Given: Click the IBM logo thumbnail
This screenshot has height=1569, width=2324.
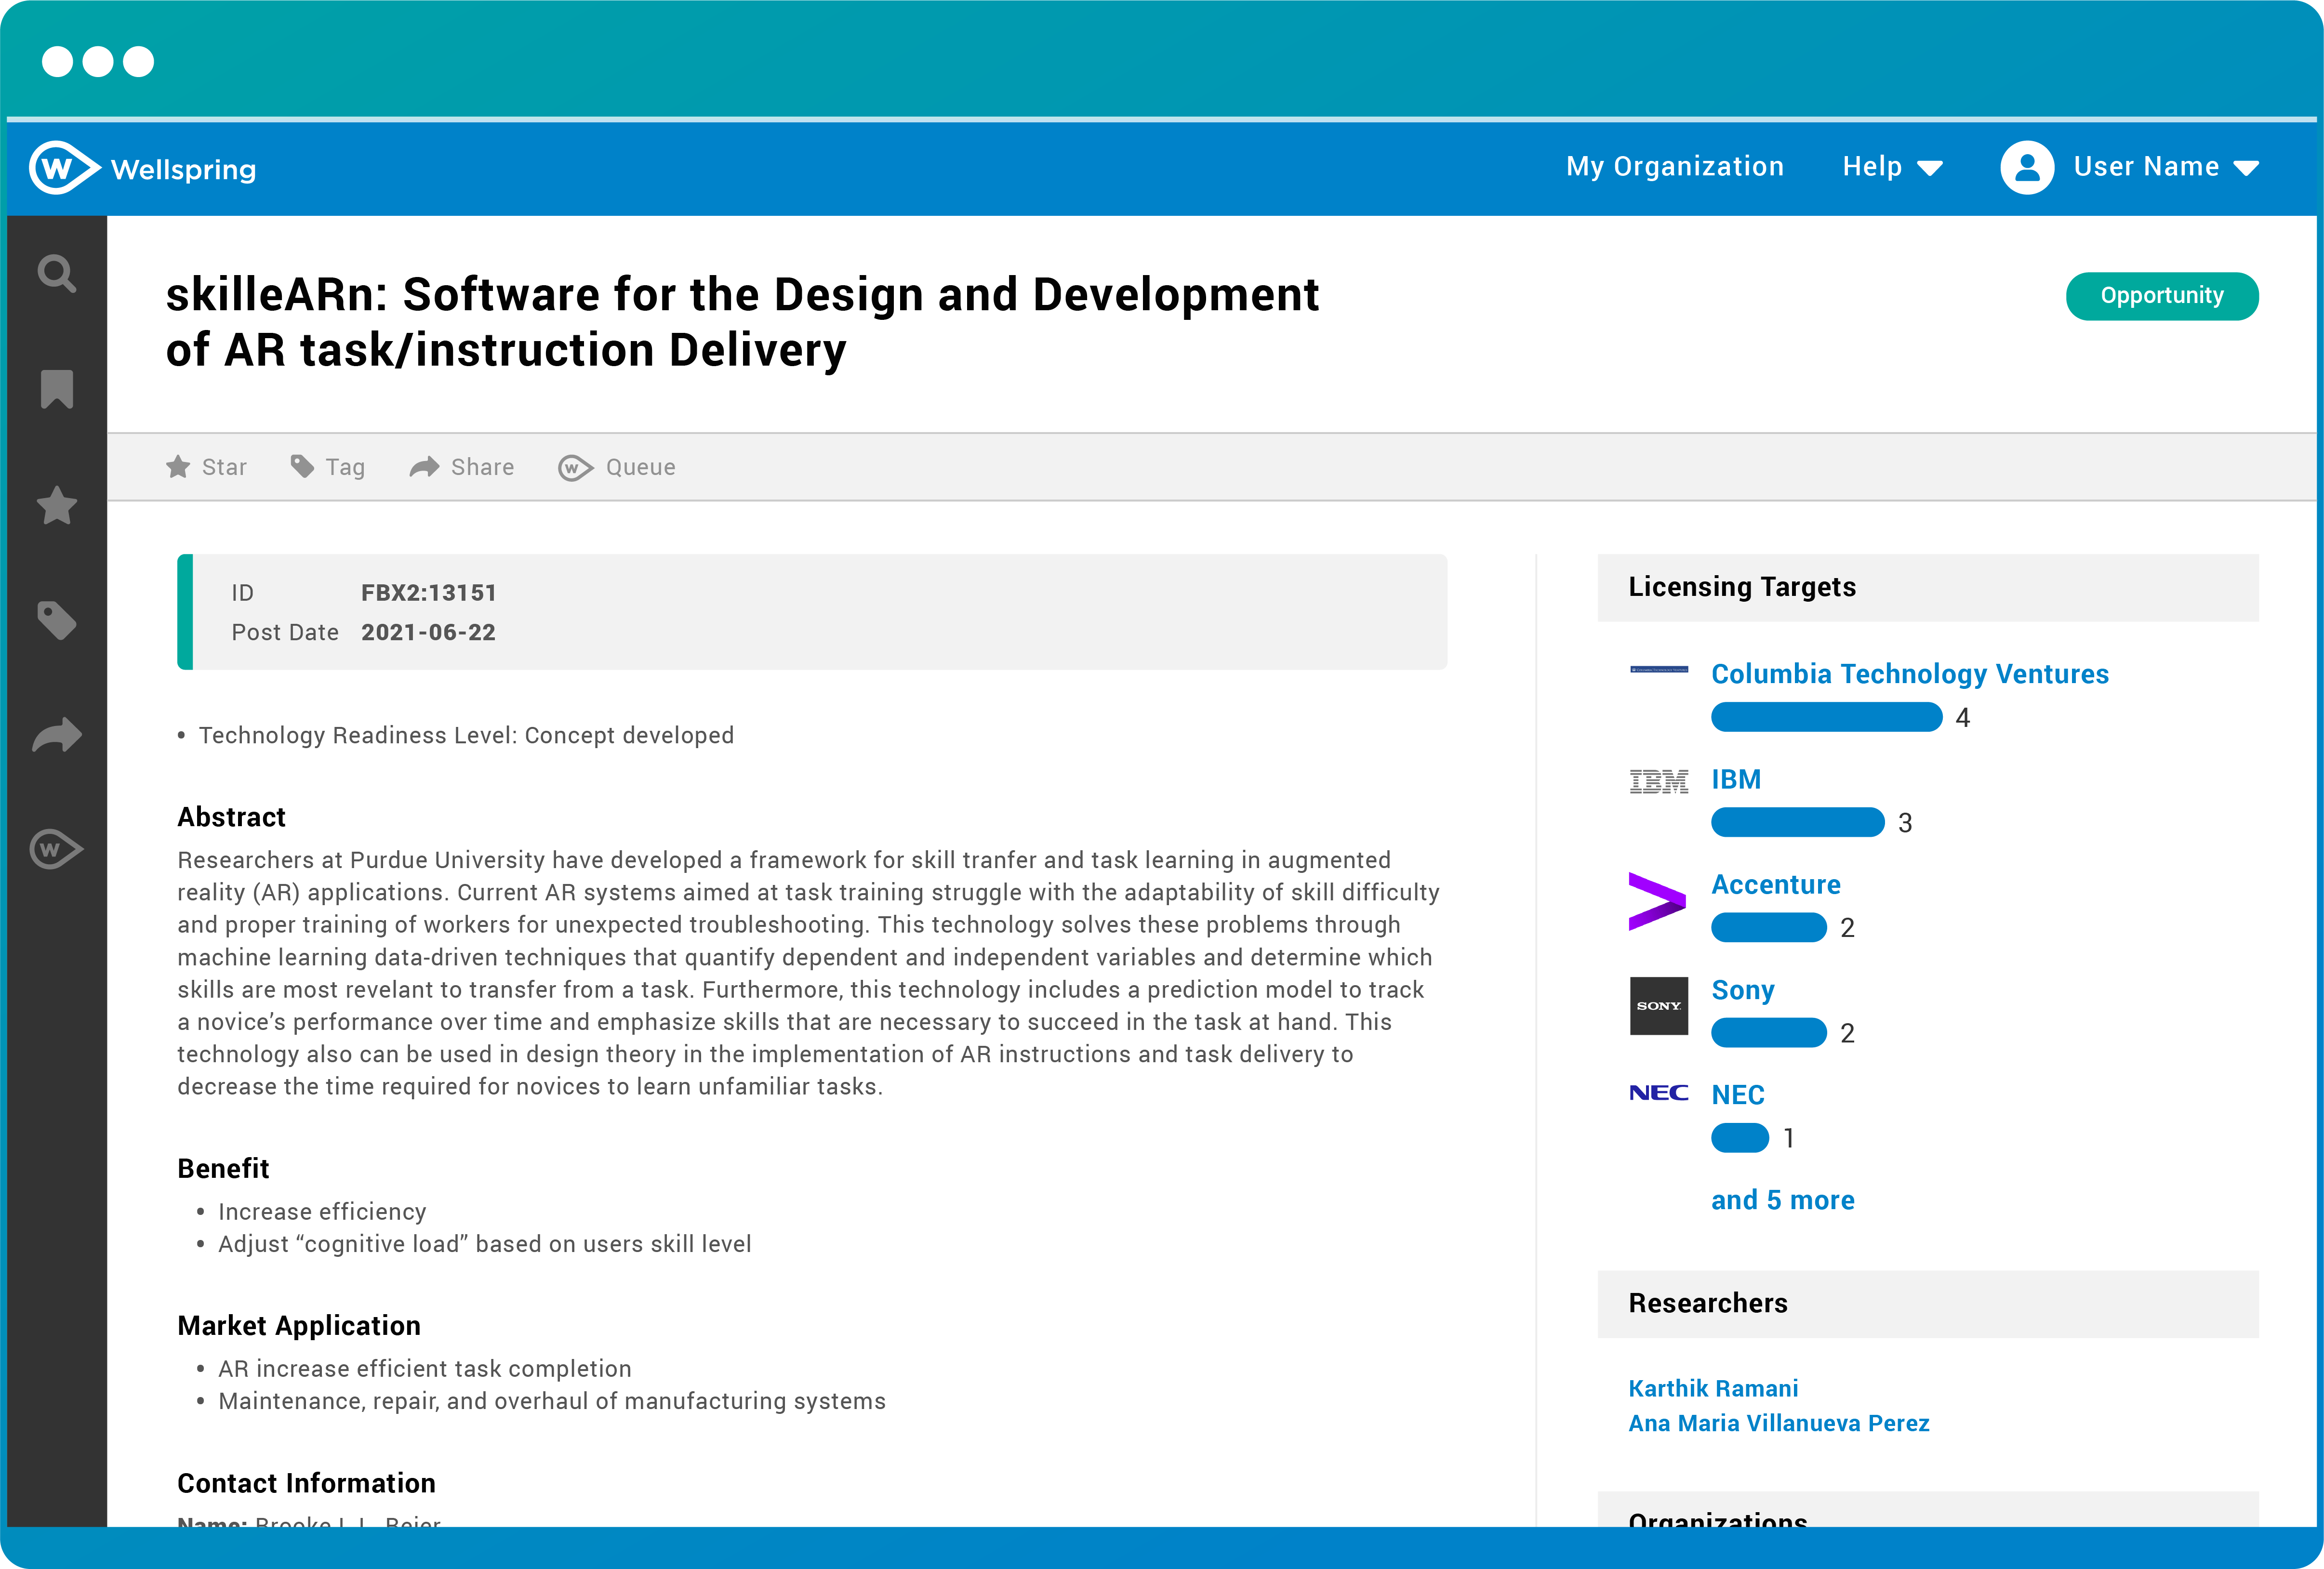Looking at the screenshot, I should [x=1659, y=781].
